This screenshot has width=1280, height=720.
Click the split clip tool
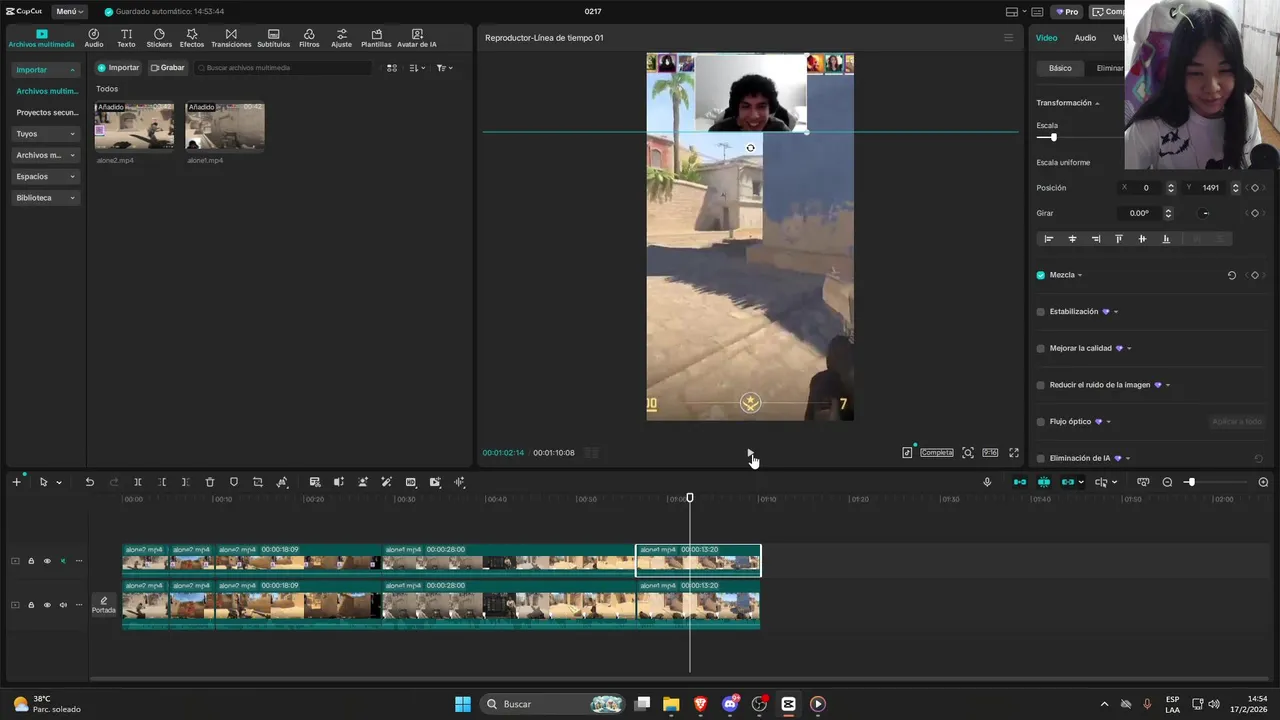[x=138, y=482]
